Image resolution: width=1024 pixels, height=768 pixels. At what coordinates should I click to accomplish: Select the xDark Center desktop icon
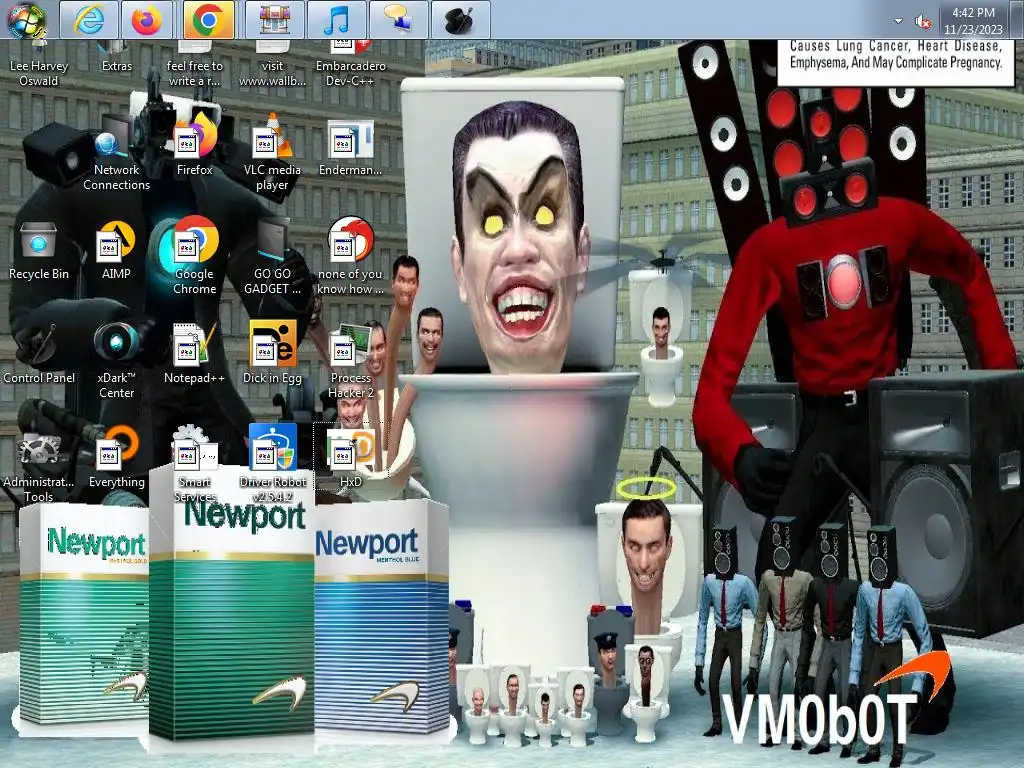tap(116, 360)
